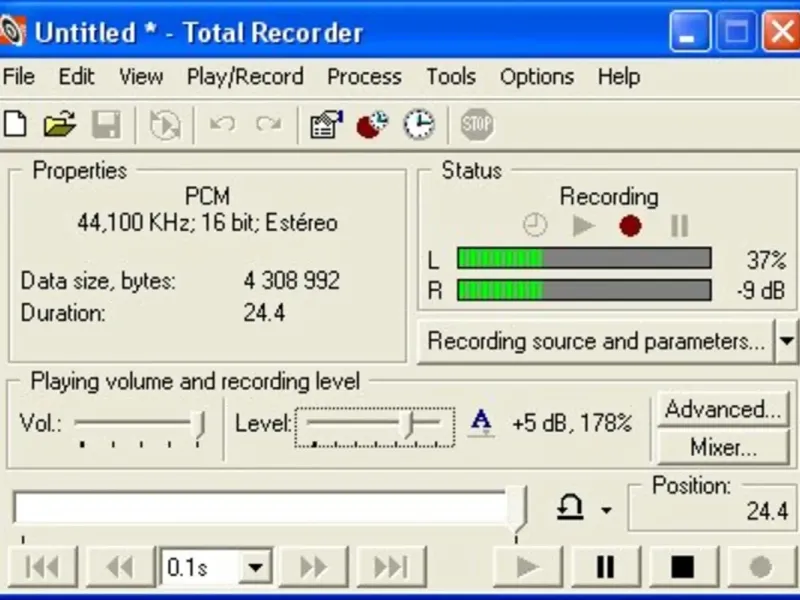The height and width of the screenshot is (600, 800).
Task: Click the Mixer... button
Action: pyautogui.click(x=723, y=447)
